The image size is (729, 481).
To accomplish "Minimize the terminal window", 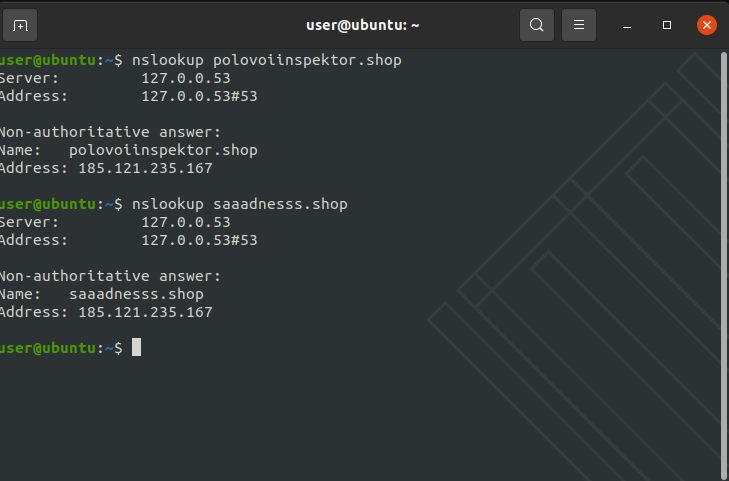I will (x=627, y=25).
